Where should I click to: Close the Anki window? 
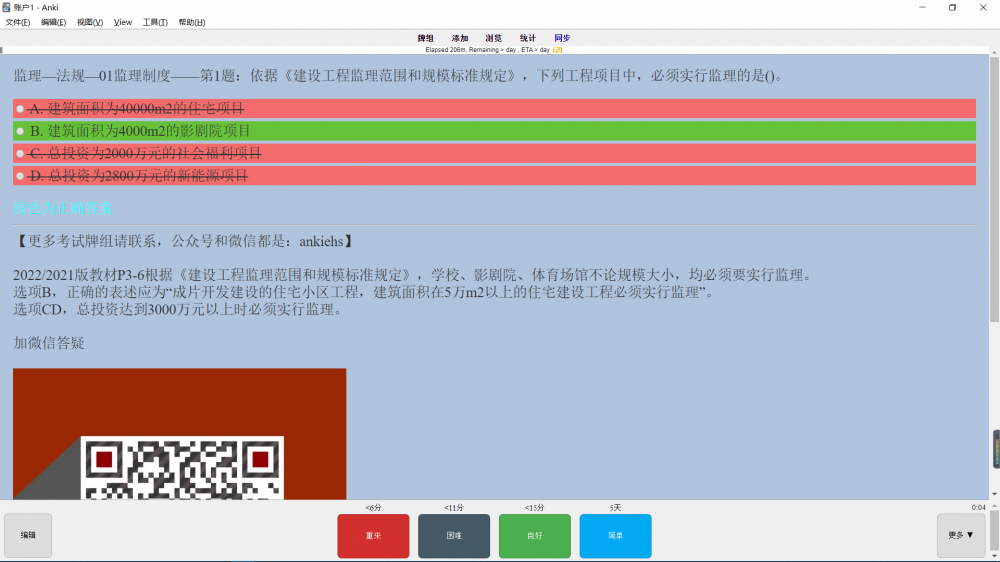point(983,8)
